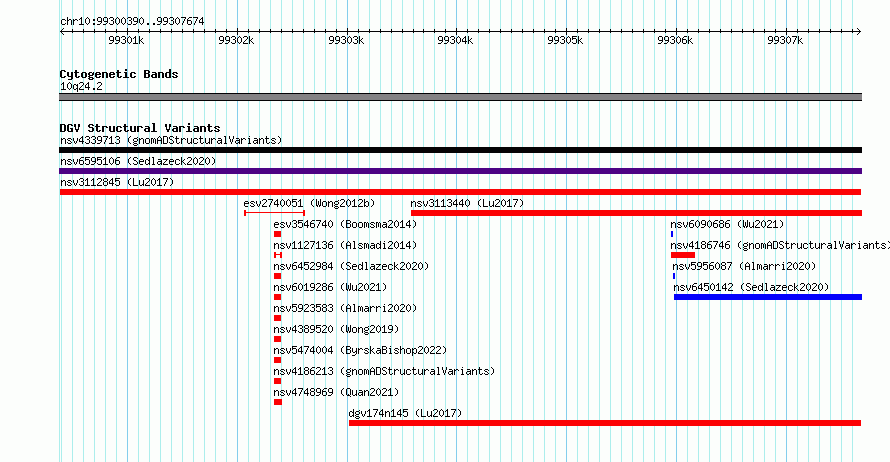Click the 99302k ruler tick label

click(x=236, y=40)
